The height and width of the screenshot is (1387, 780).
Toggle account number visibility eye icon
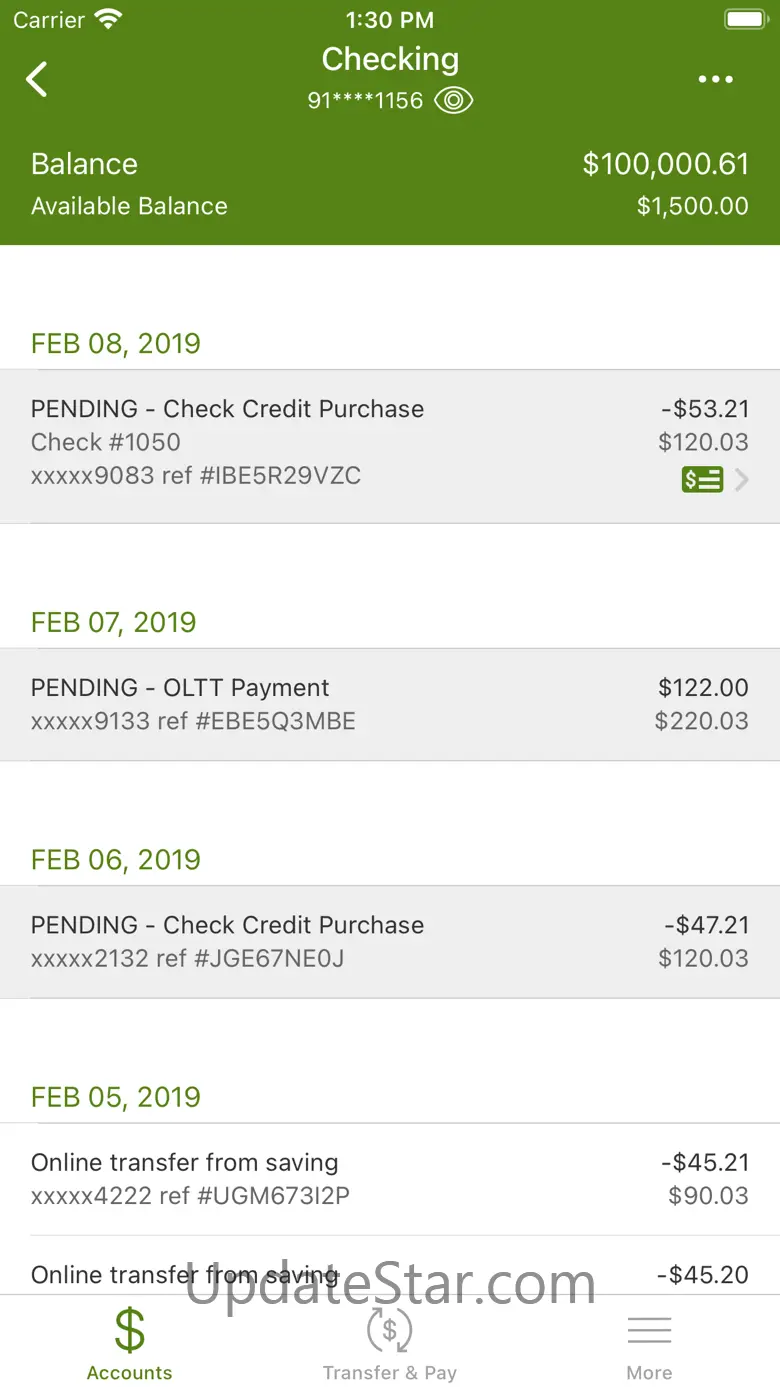point(454,100)
